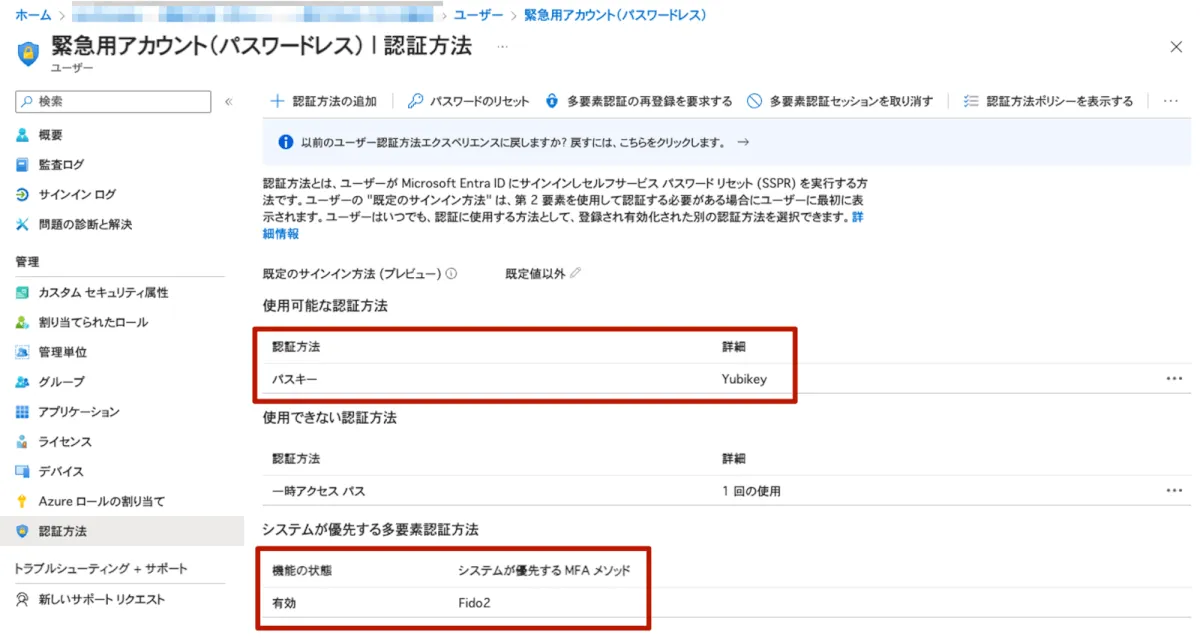Click the 割り当てられたロール icon
1200x641 pixels.
point(22,322)
